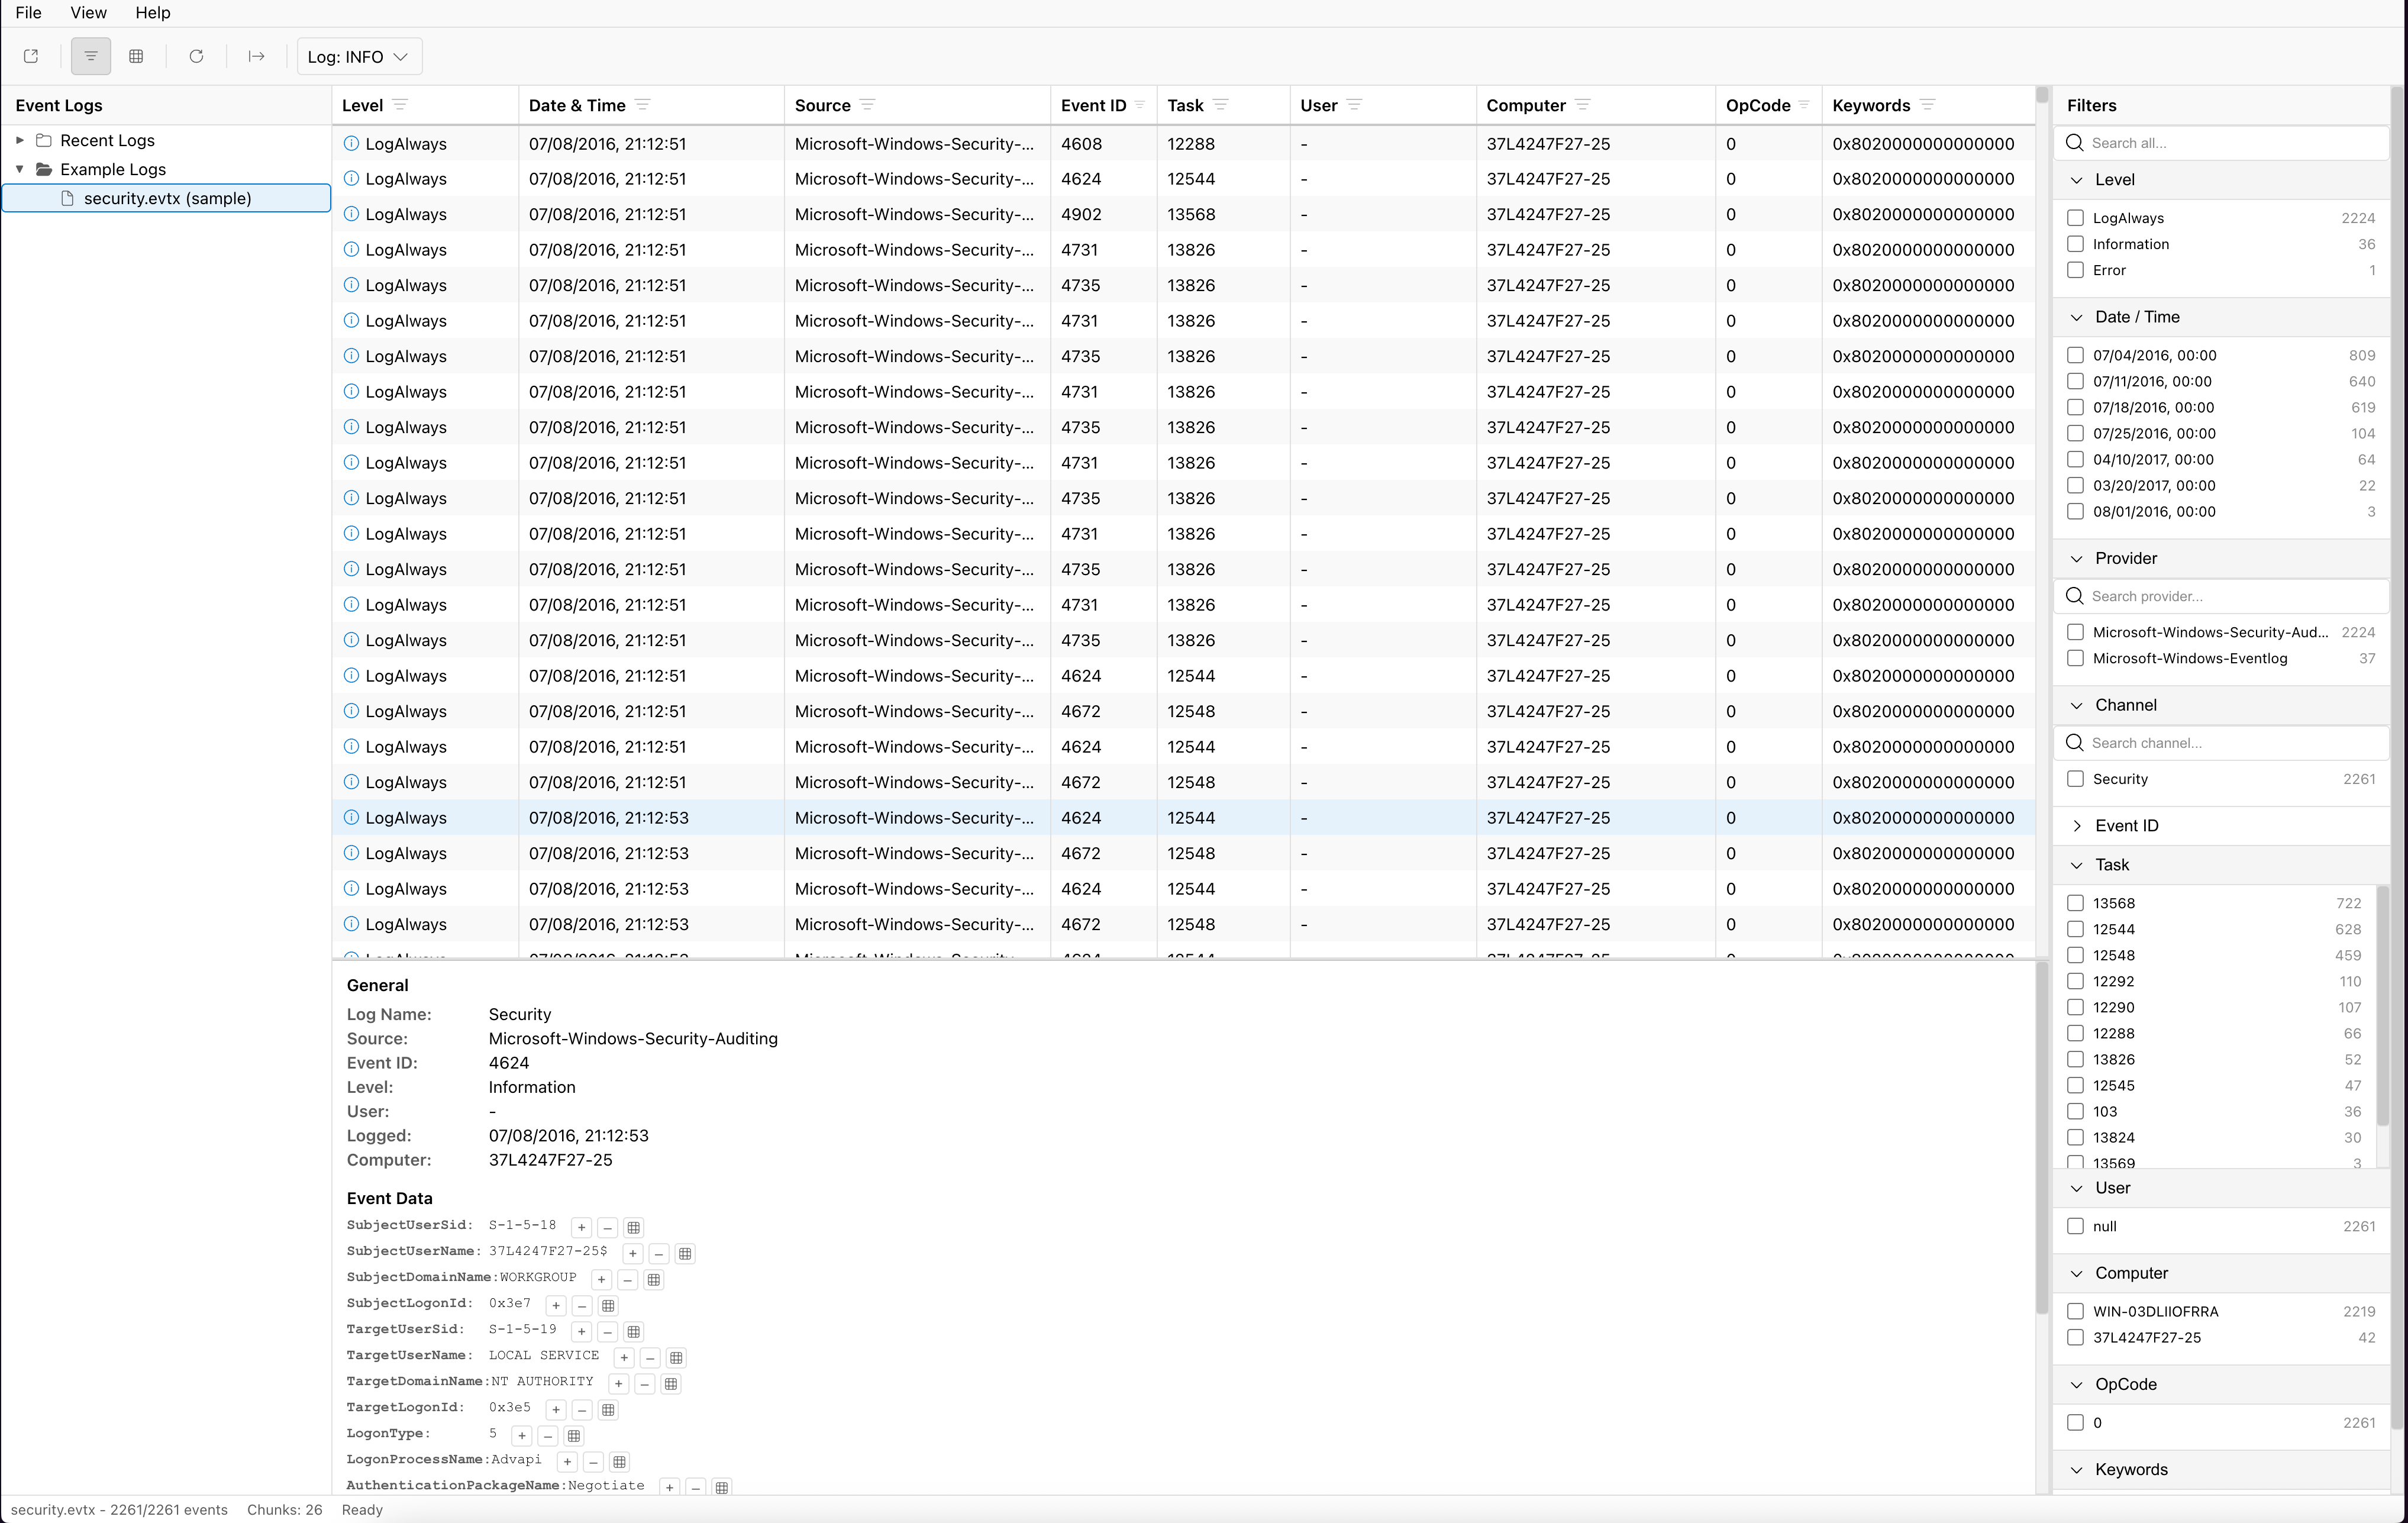
Task: Click the export arrow toolbar icon
Action: pos(256,56)
